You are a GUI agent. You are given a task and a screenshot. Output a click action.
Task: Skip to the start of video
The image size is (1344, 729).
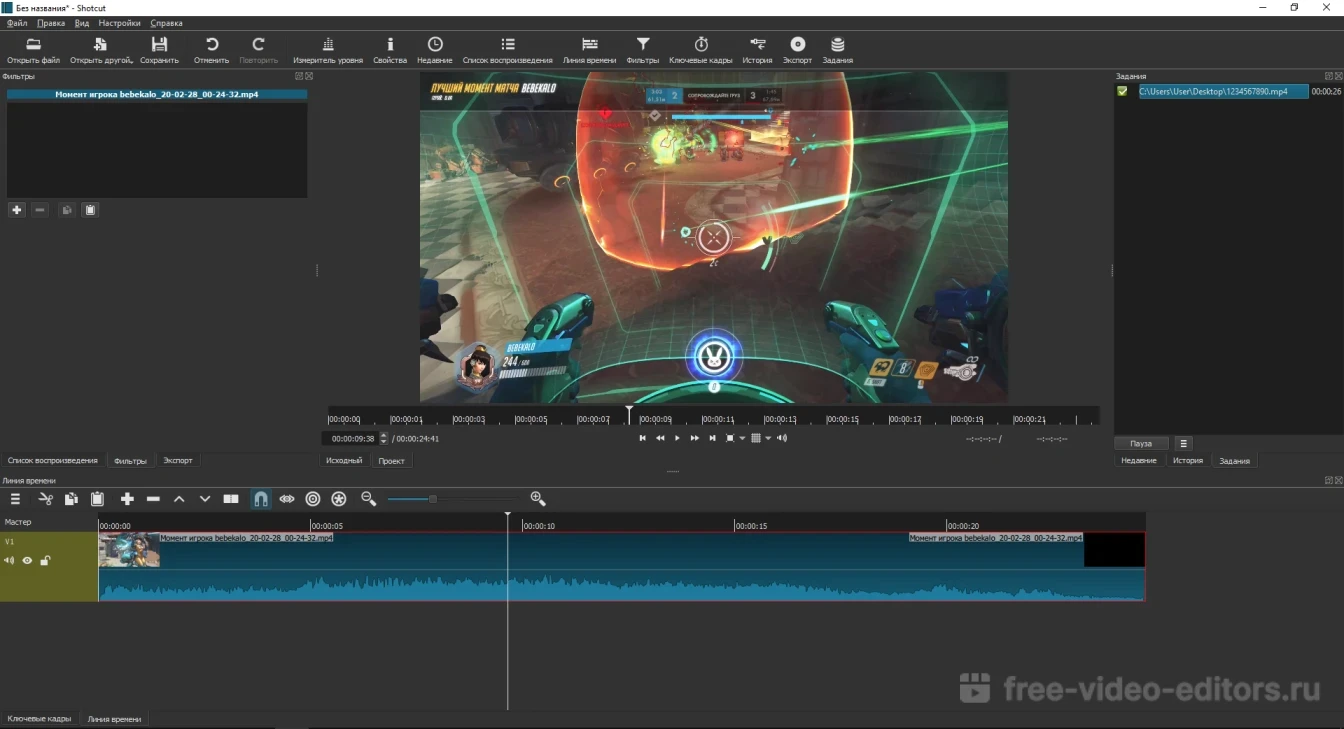pyautogui.click(x=642, y=438)
